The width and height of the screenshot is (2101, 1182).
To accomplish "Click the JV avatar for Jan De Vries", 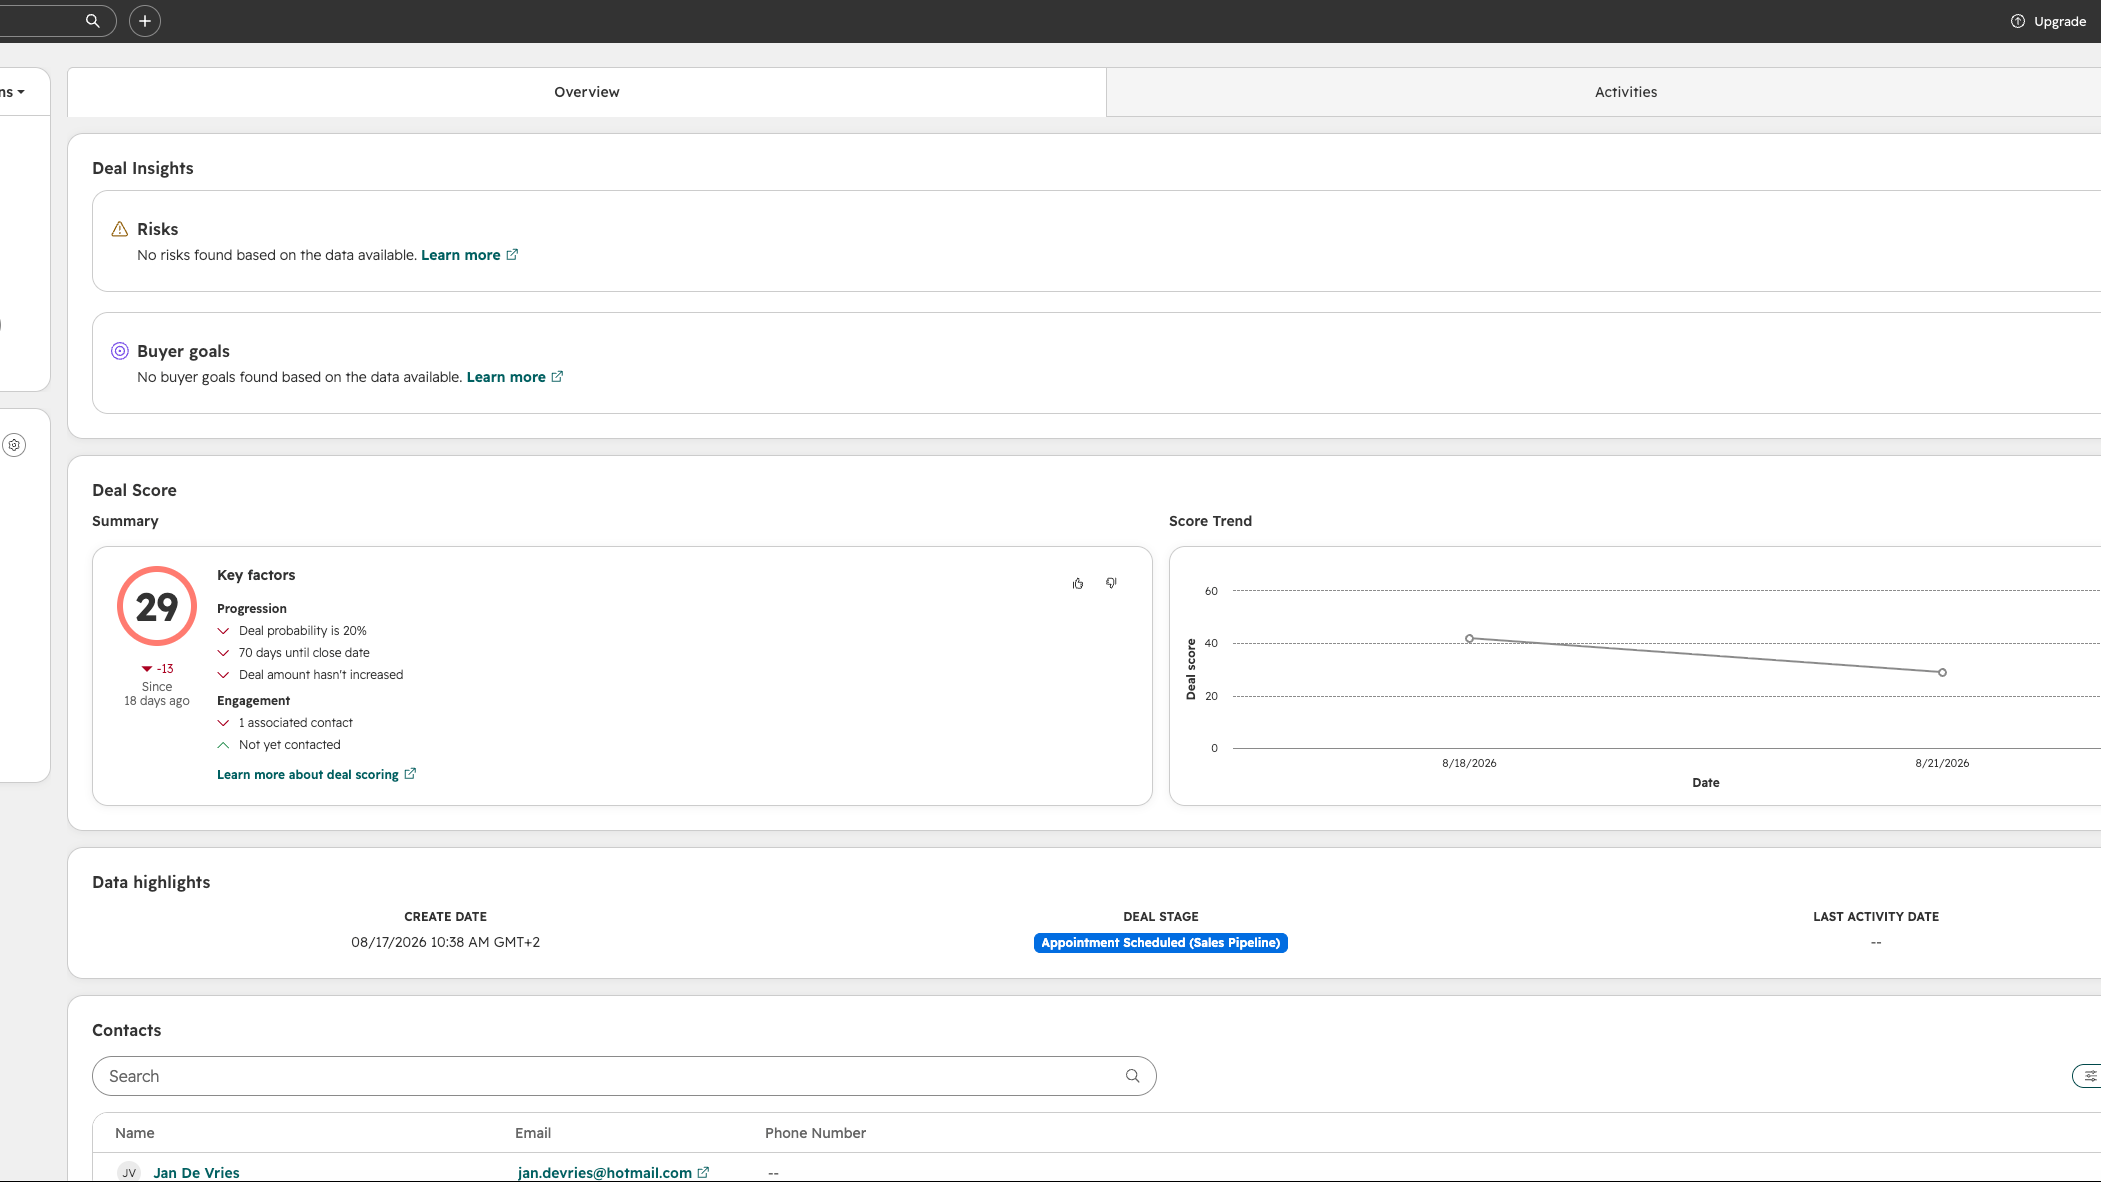I will 129,1173.
